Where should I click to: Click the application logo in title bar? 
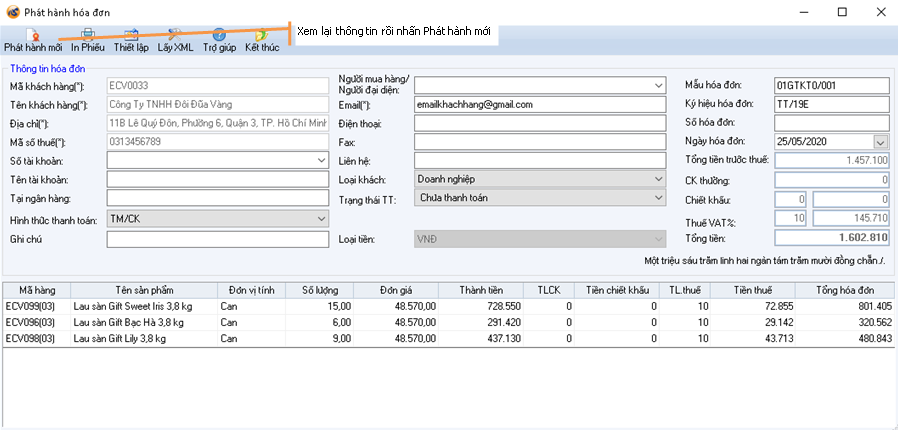pyautogui.click(x=11, y=11)
